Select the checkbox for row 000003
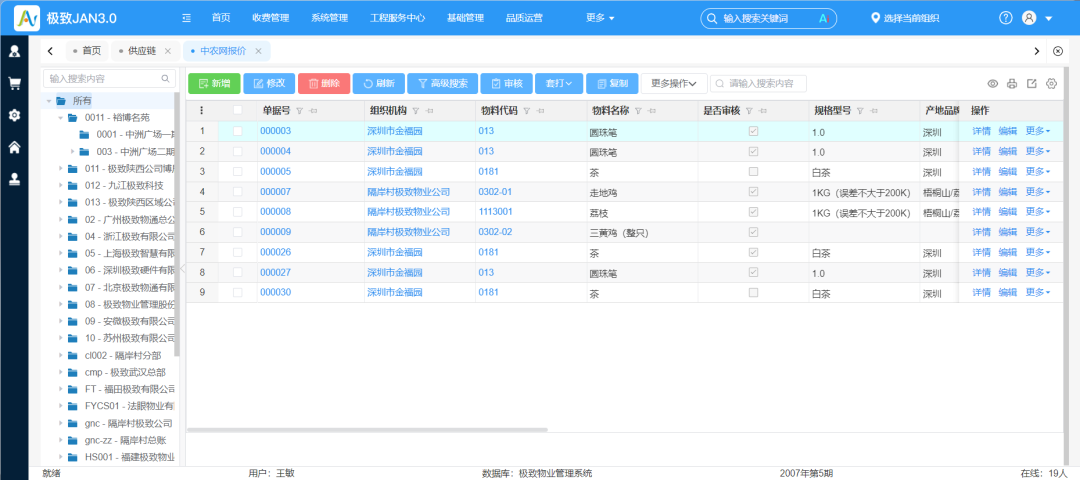The height and width of the screenshot is (480, 1080). (x=238, y=131)
